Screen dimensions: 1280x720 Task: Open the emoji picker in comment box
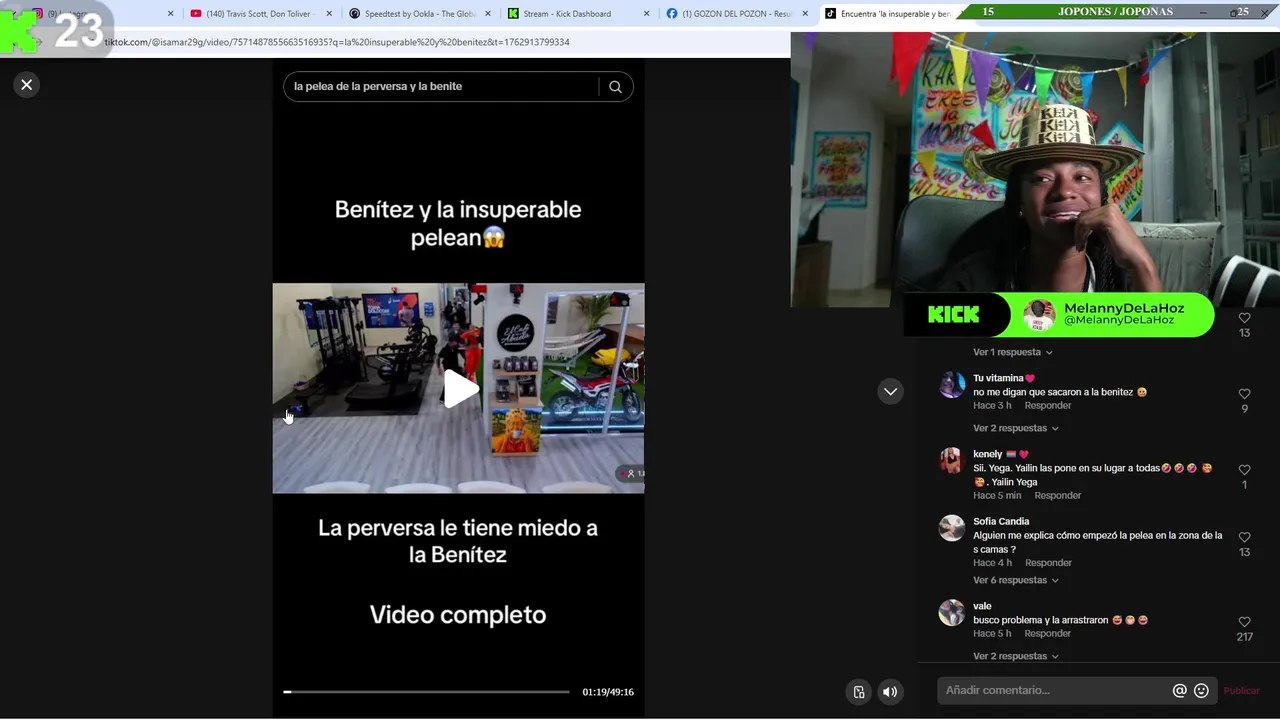coord(1201,691)
